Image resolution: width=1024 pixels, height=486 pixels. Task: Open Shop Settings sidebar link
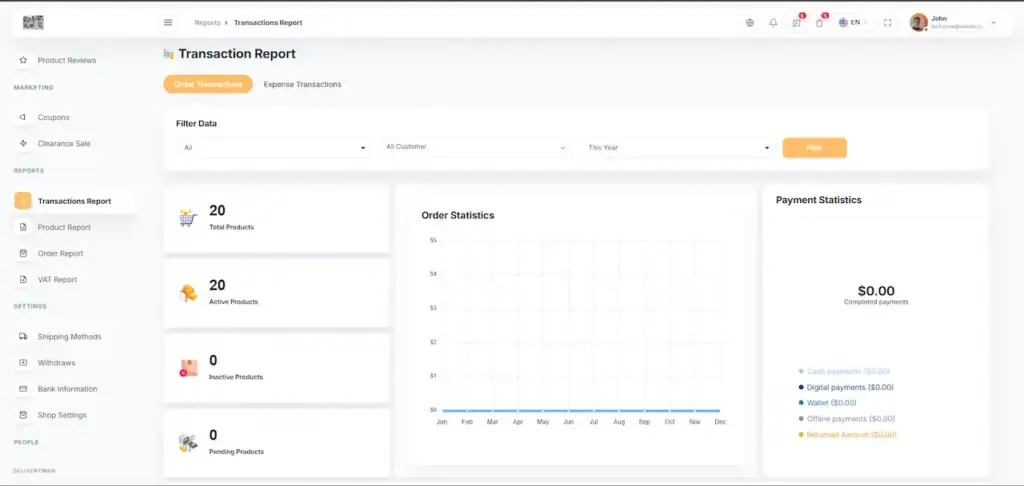click(x=62, y=415)
